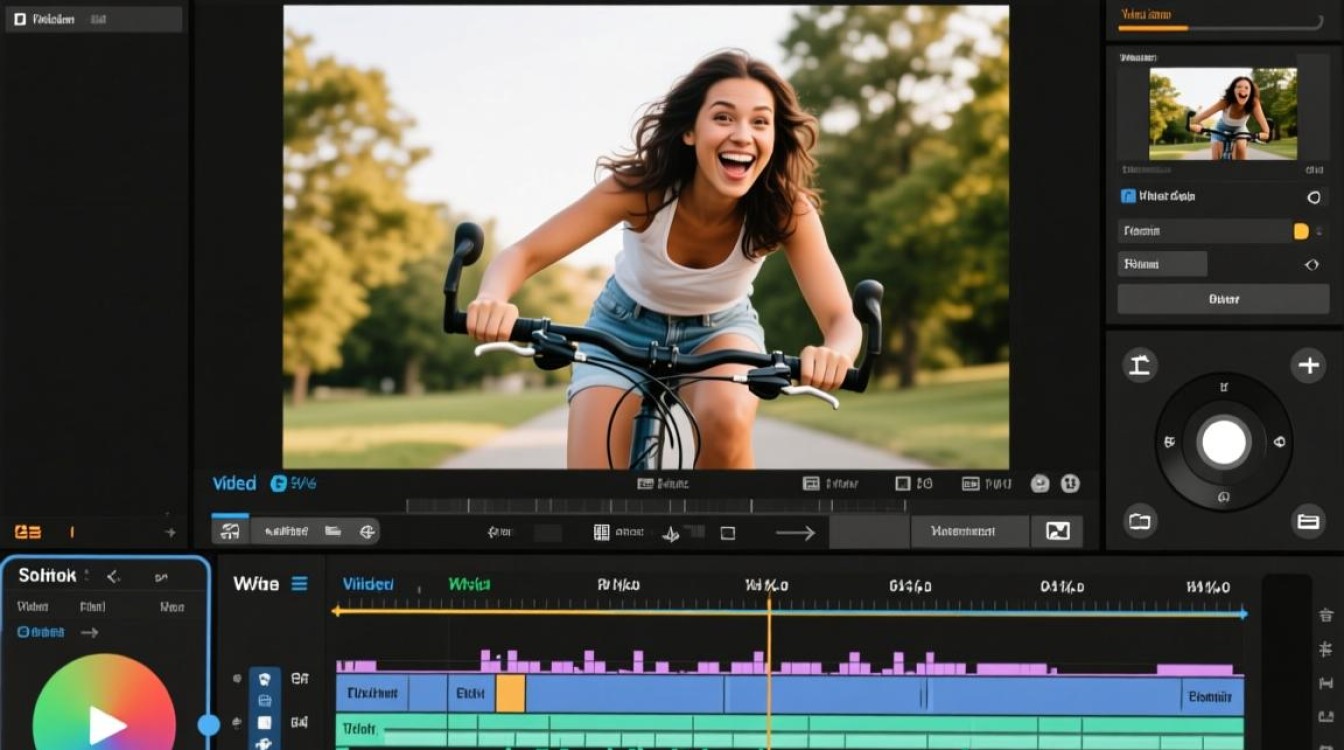
Task: Toggle the gray dot left of the blue track header
Action: [237, 678]
